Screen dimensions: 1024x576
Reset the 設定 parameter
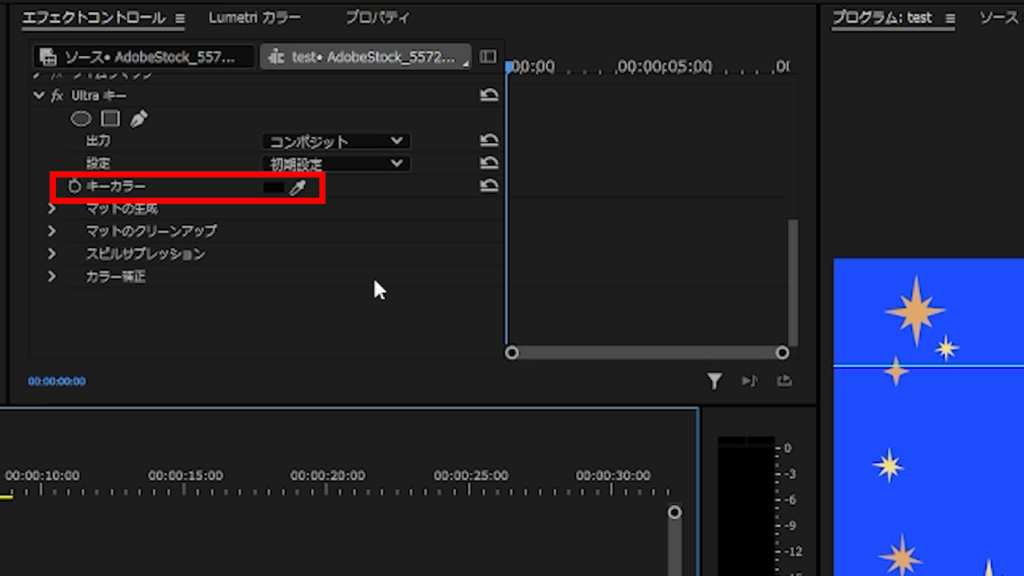489,163
